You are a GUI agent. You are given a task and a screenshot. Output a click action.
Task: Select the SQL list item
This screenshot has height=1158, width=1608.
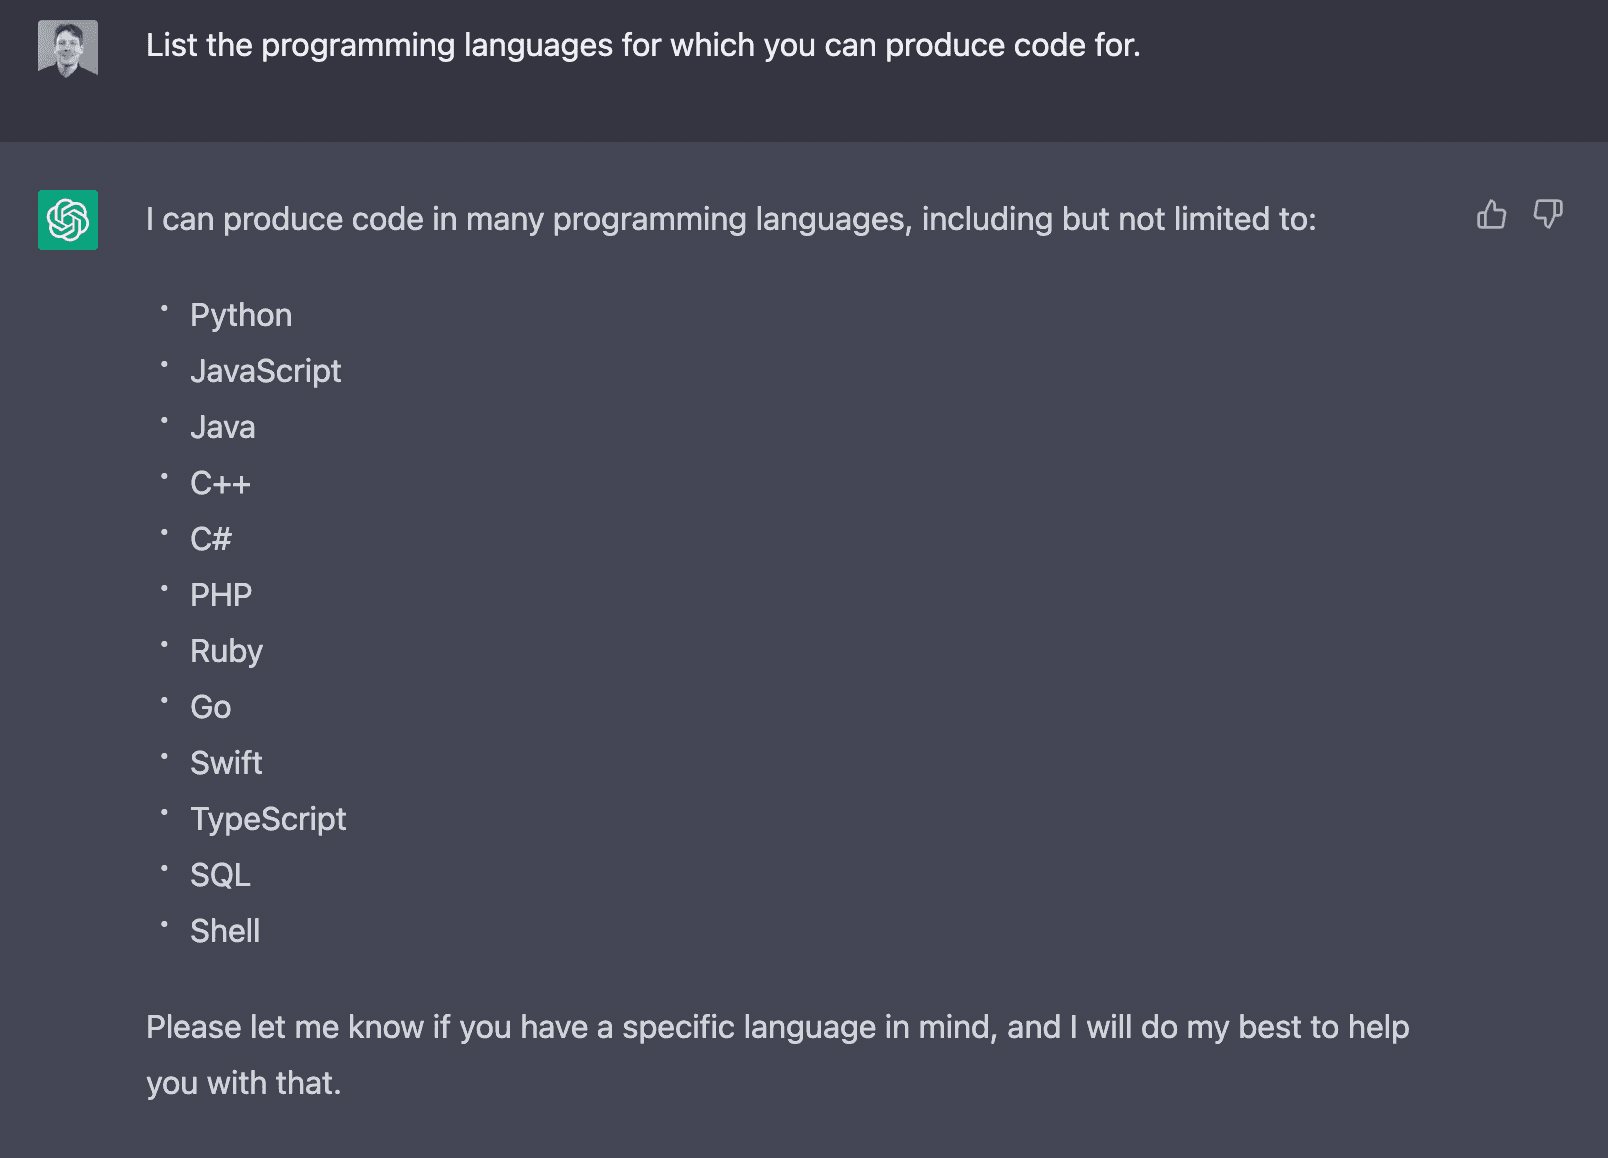point(221,875)
